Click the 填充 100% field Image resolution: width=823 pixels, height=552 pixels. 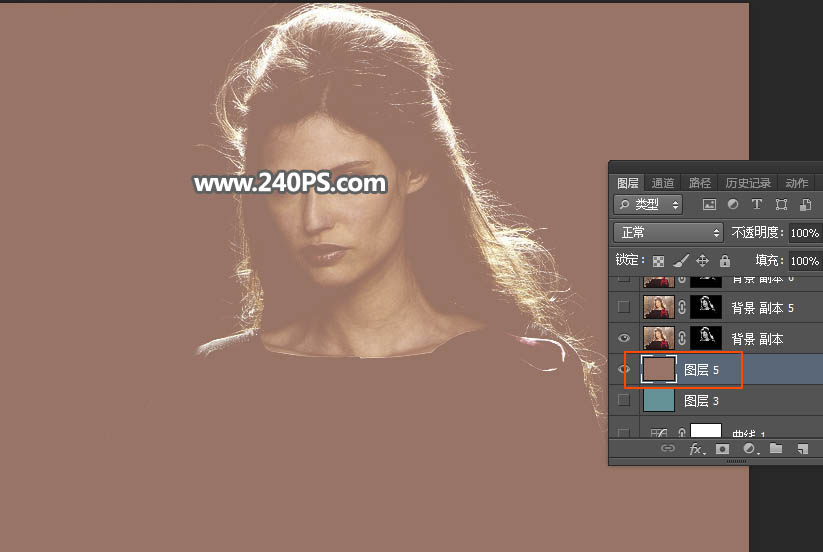[805, 260]
